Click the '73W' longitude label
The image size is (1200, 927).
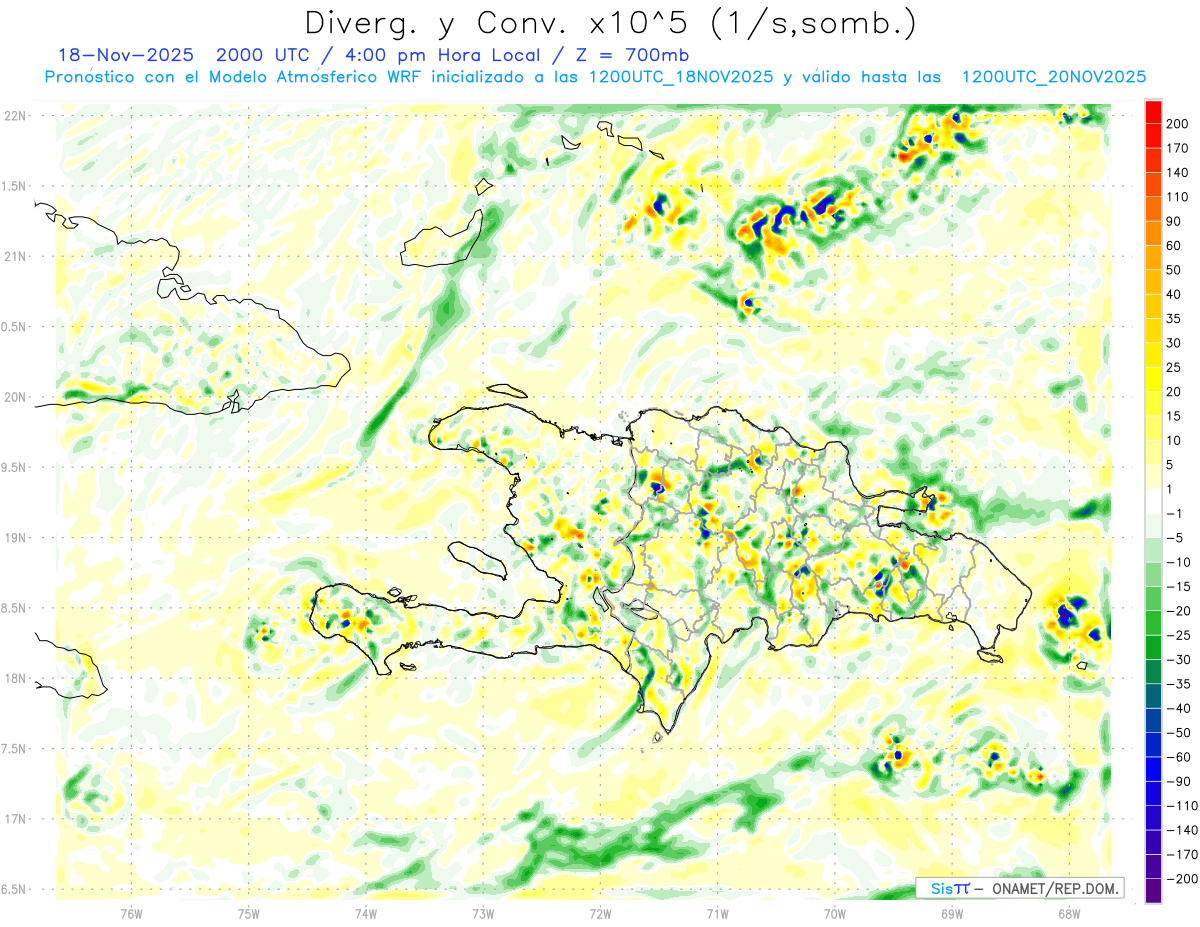click(x=483, y=914)
